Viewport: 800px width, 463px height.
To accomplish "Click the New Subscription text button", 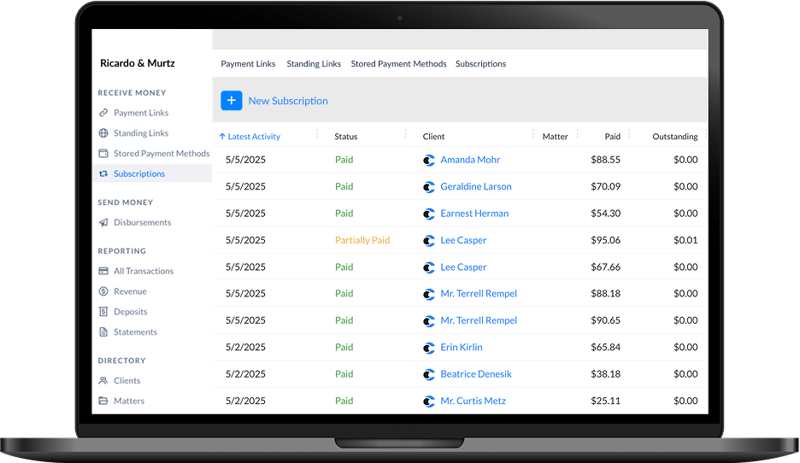I will click(288, 101).
